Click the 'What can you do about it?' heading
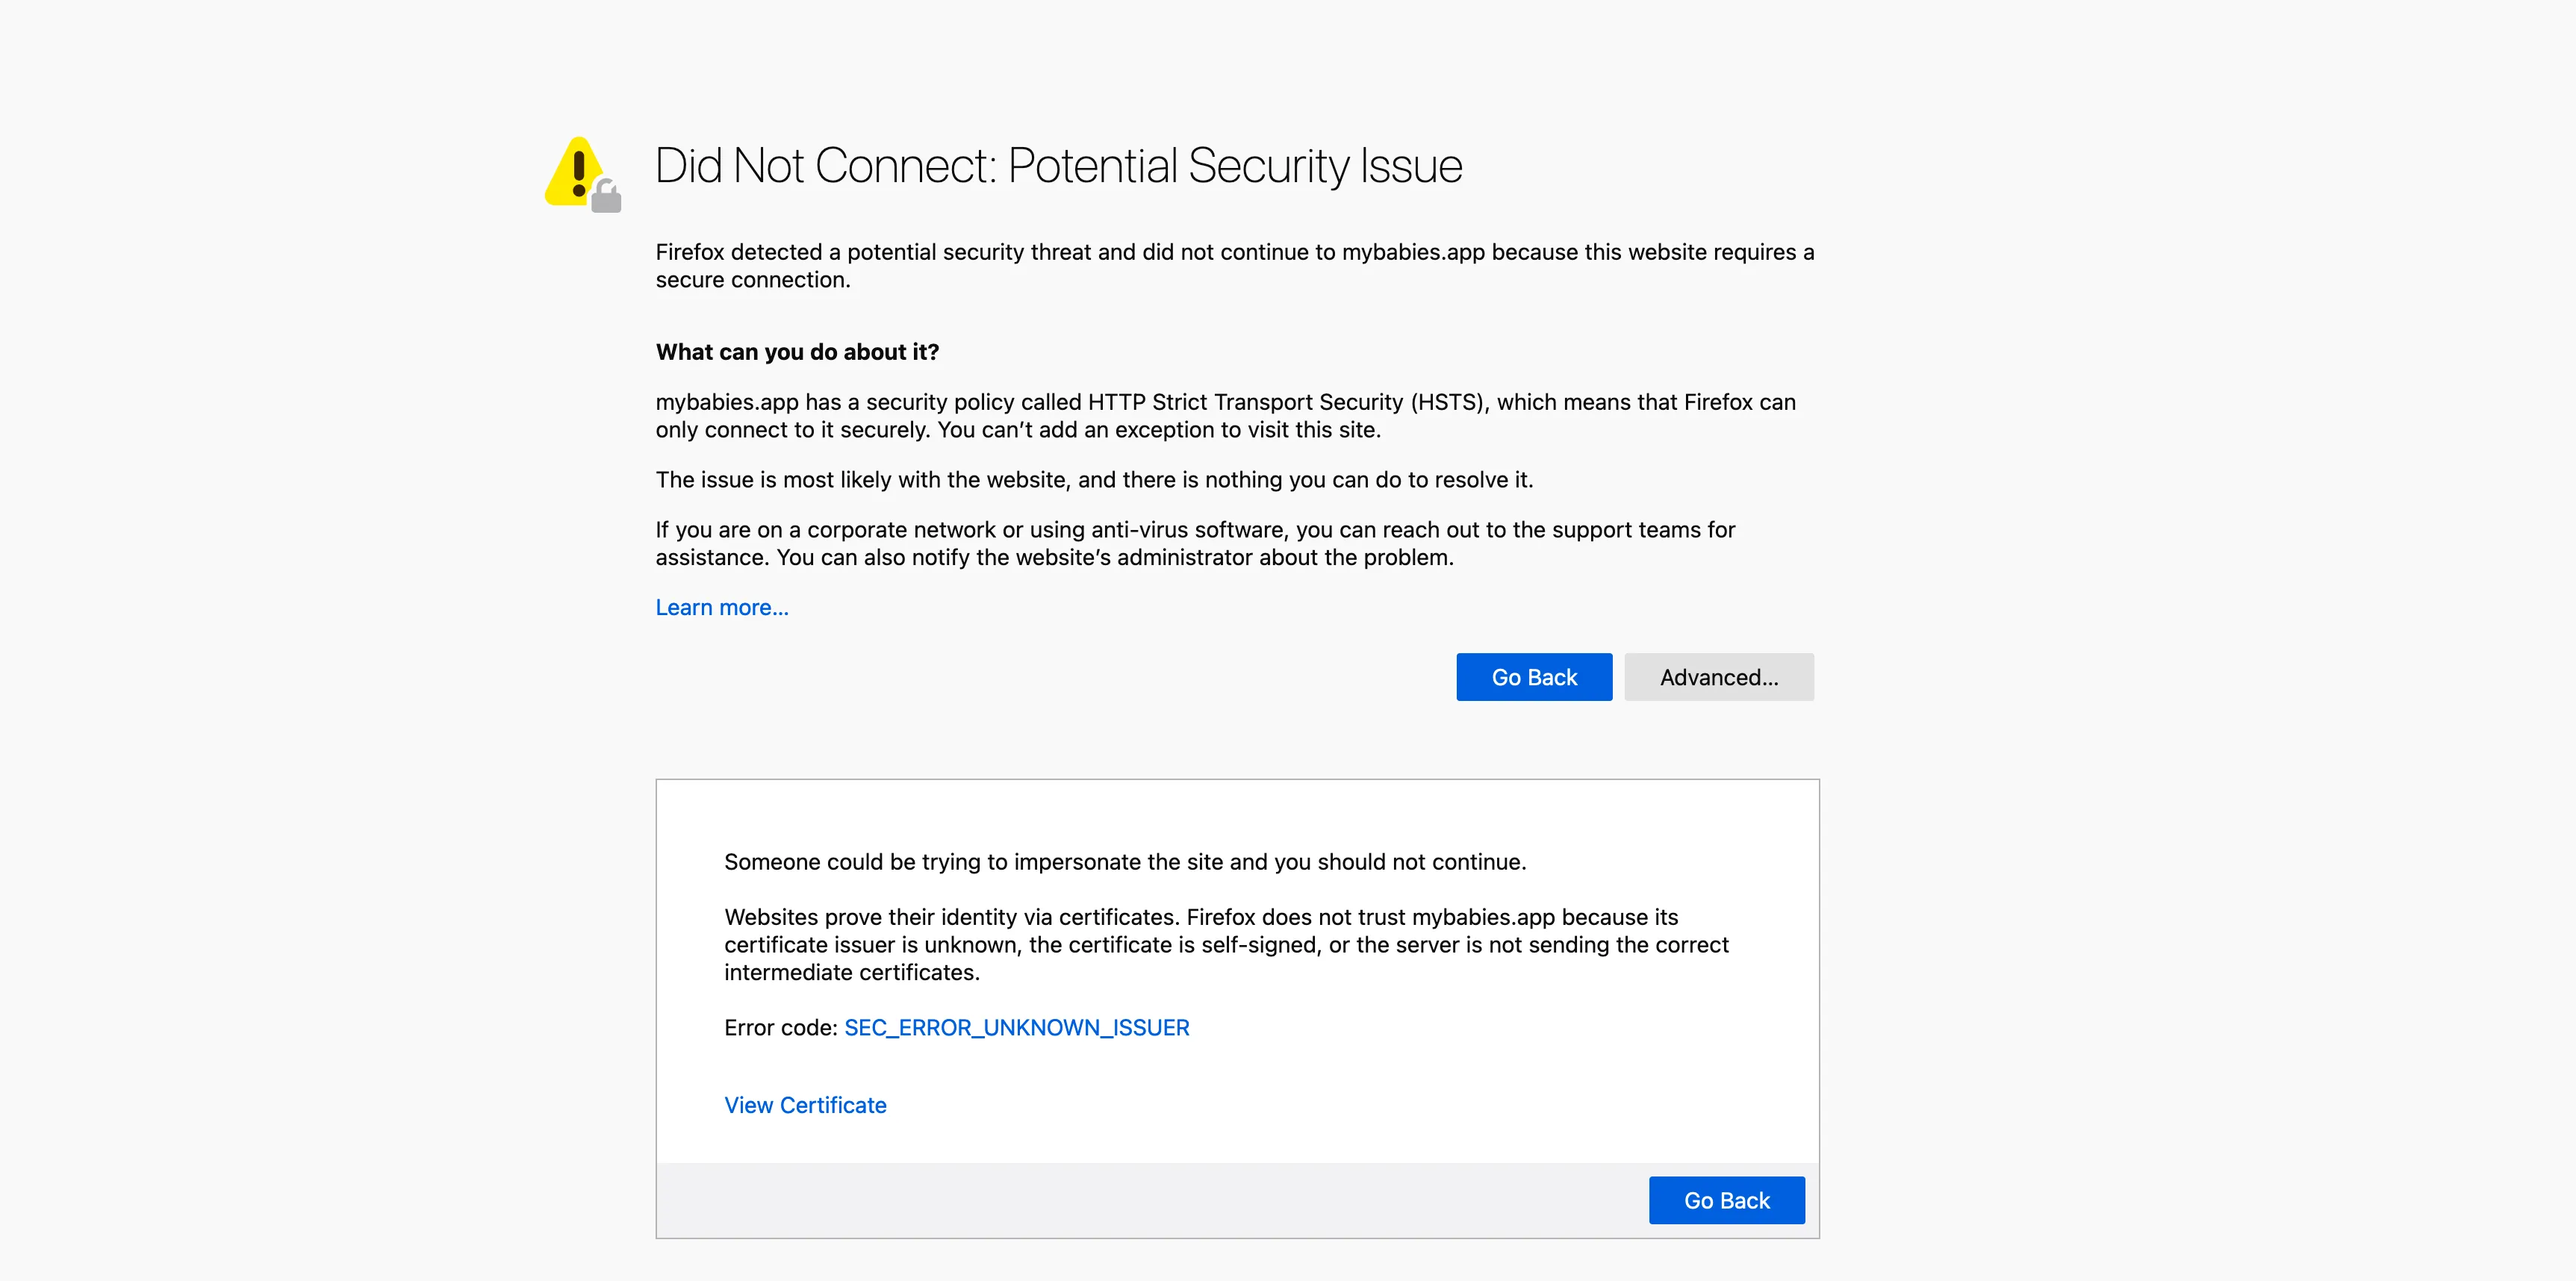Viewport: 2576px width, 1281px height. tap(797, 352)
